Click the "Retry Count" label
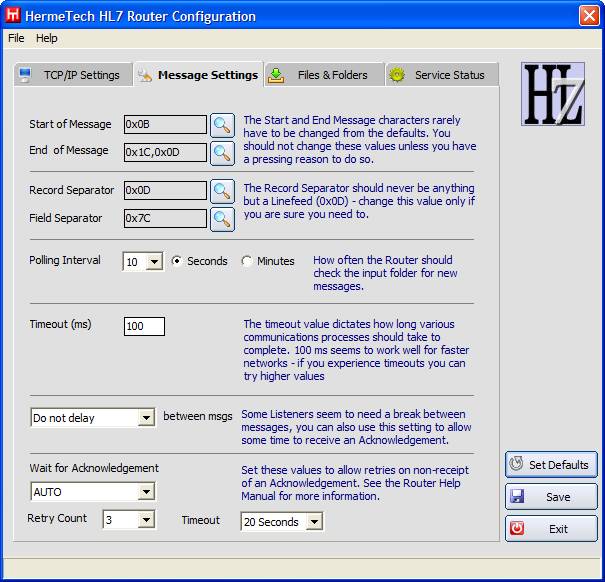Image resolution: width=605 pixels, height=582 pixels. [x=57, y=518]
